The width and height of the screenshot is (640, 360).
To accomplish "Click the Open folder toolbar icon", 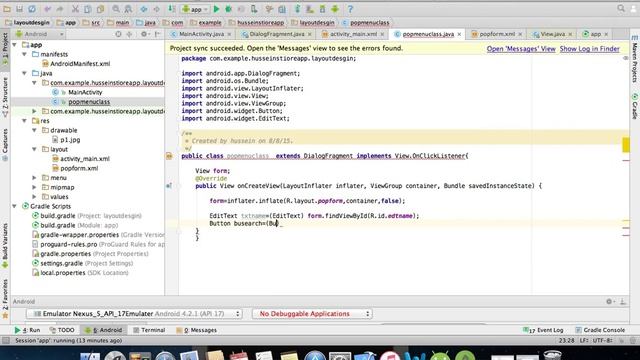I will point(7,9).
